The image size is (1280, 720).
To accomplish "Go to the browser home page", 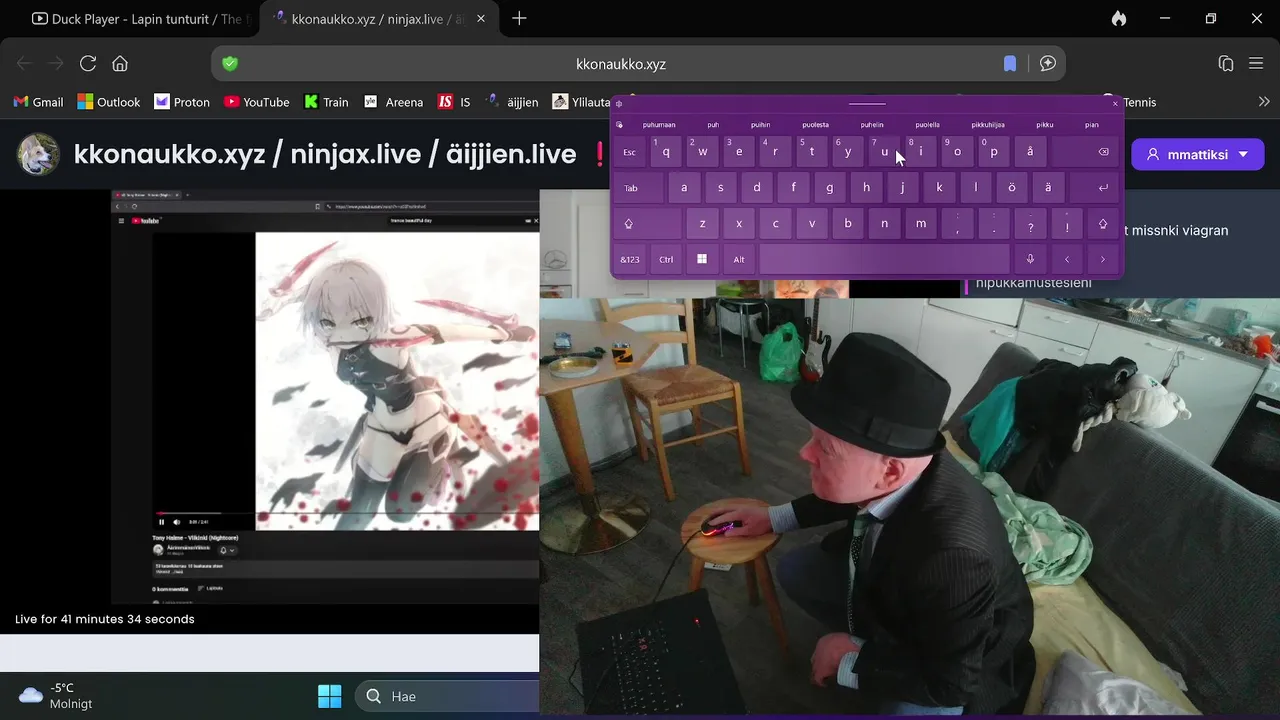I will click(120, 64).
